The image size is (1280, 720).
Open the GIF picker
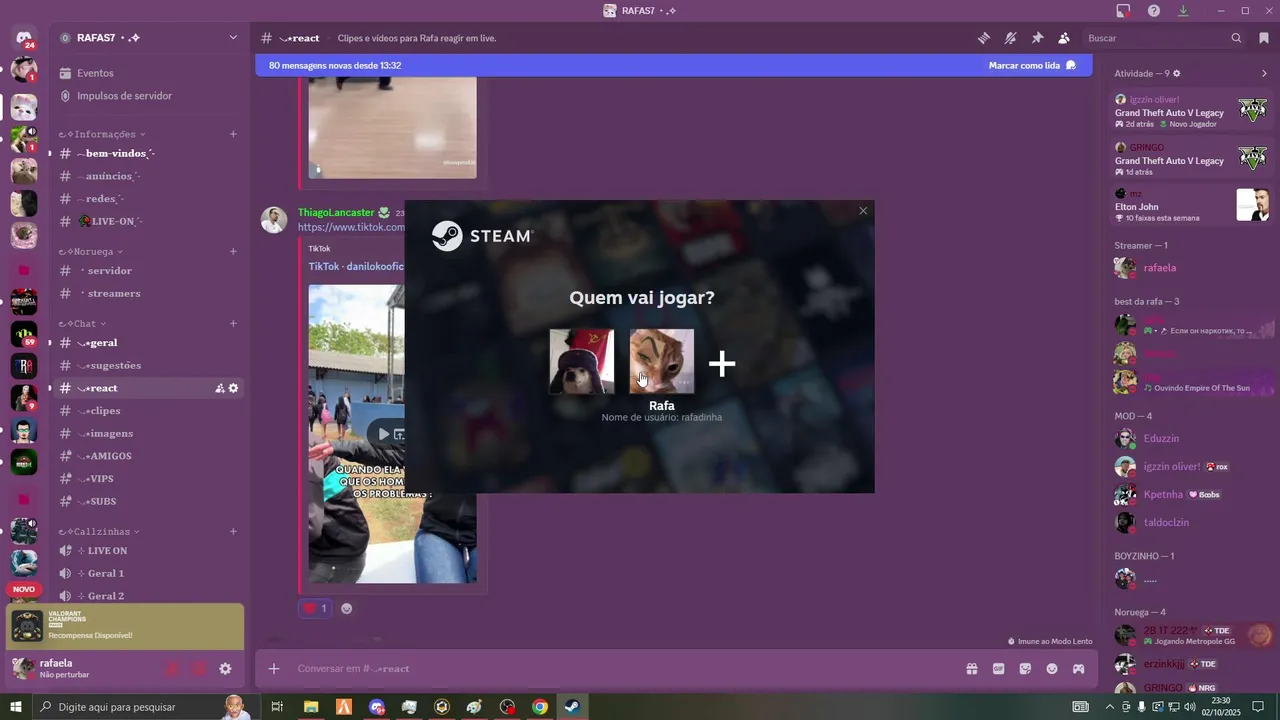(998, 669)
